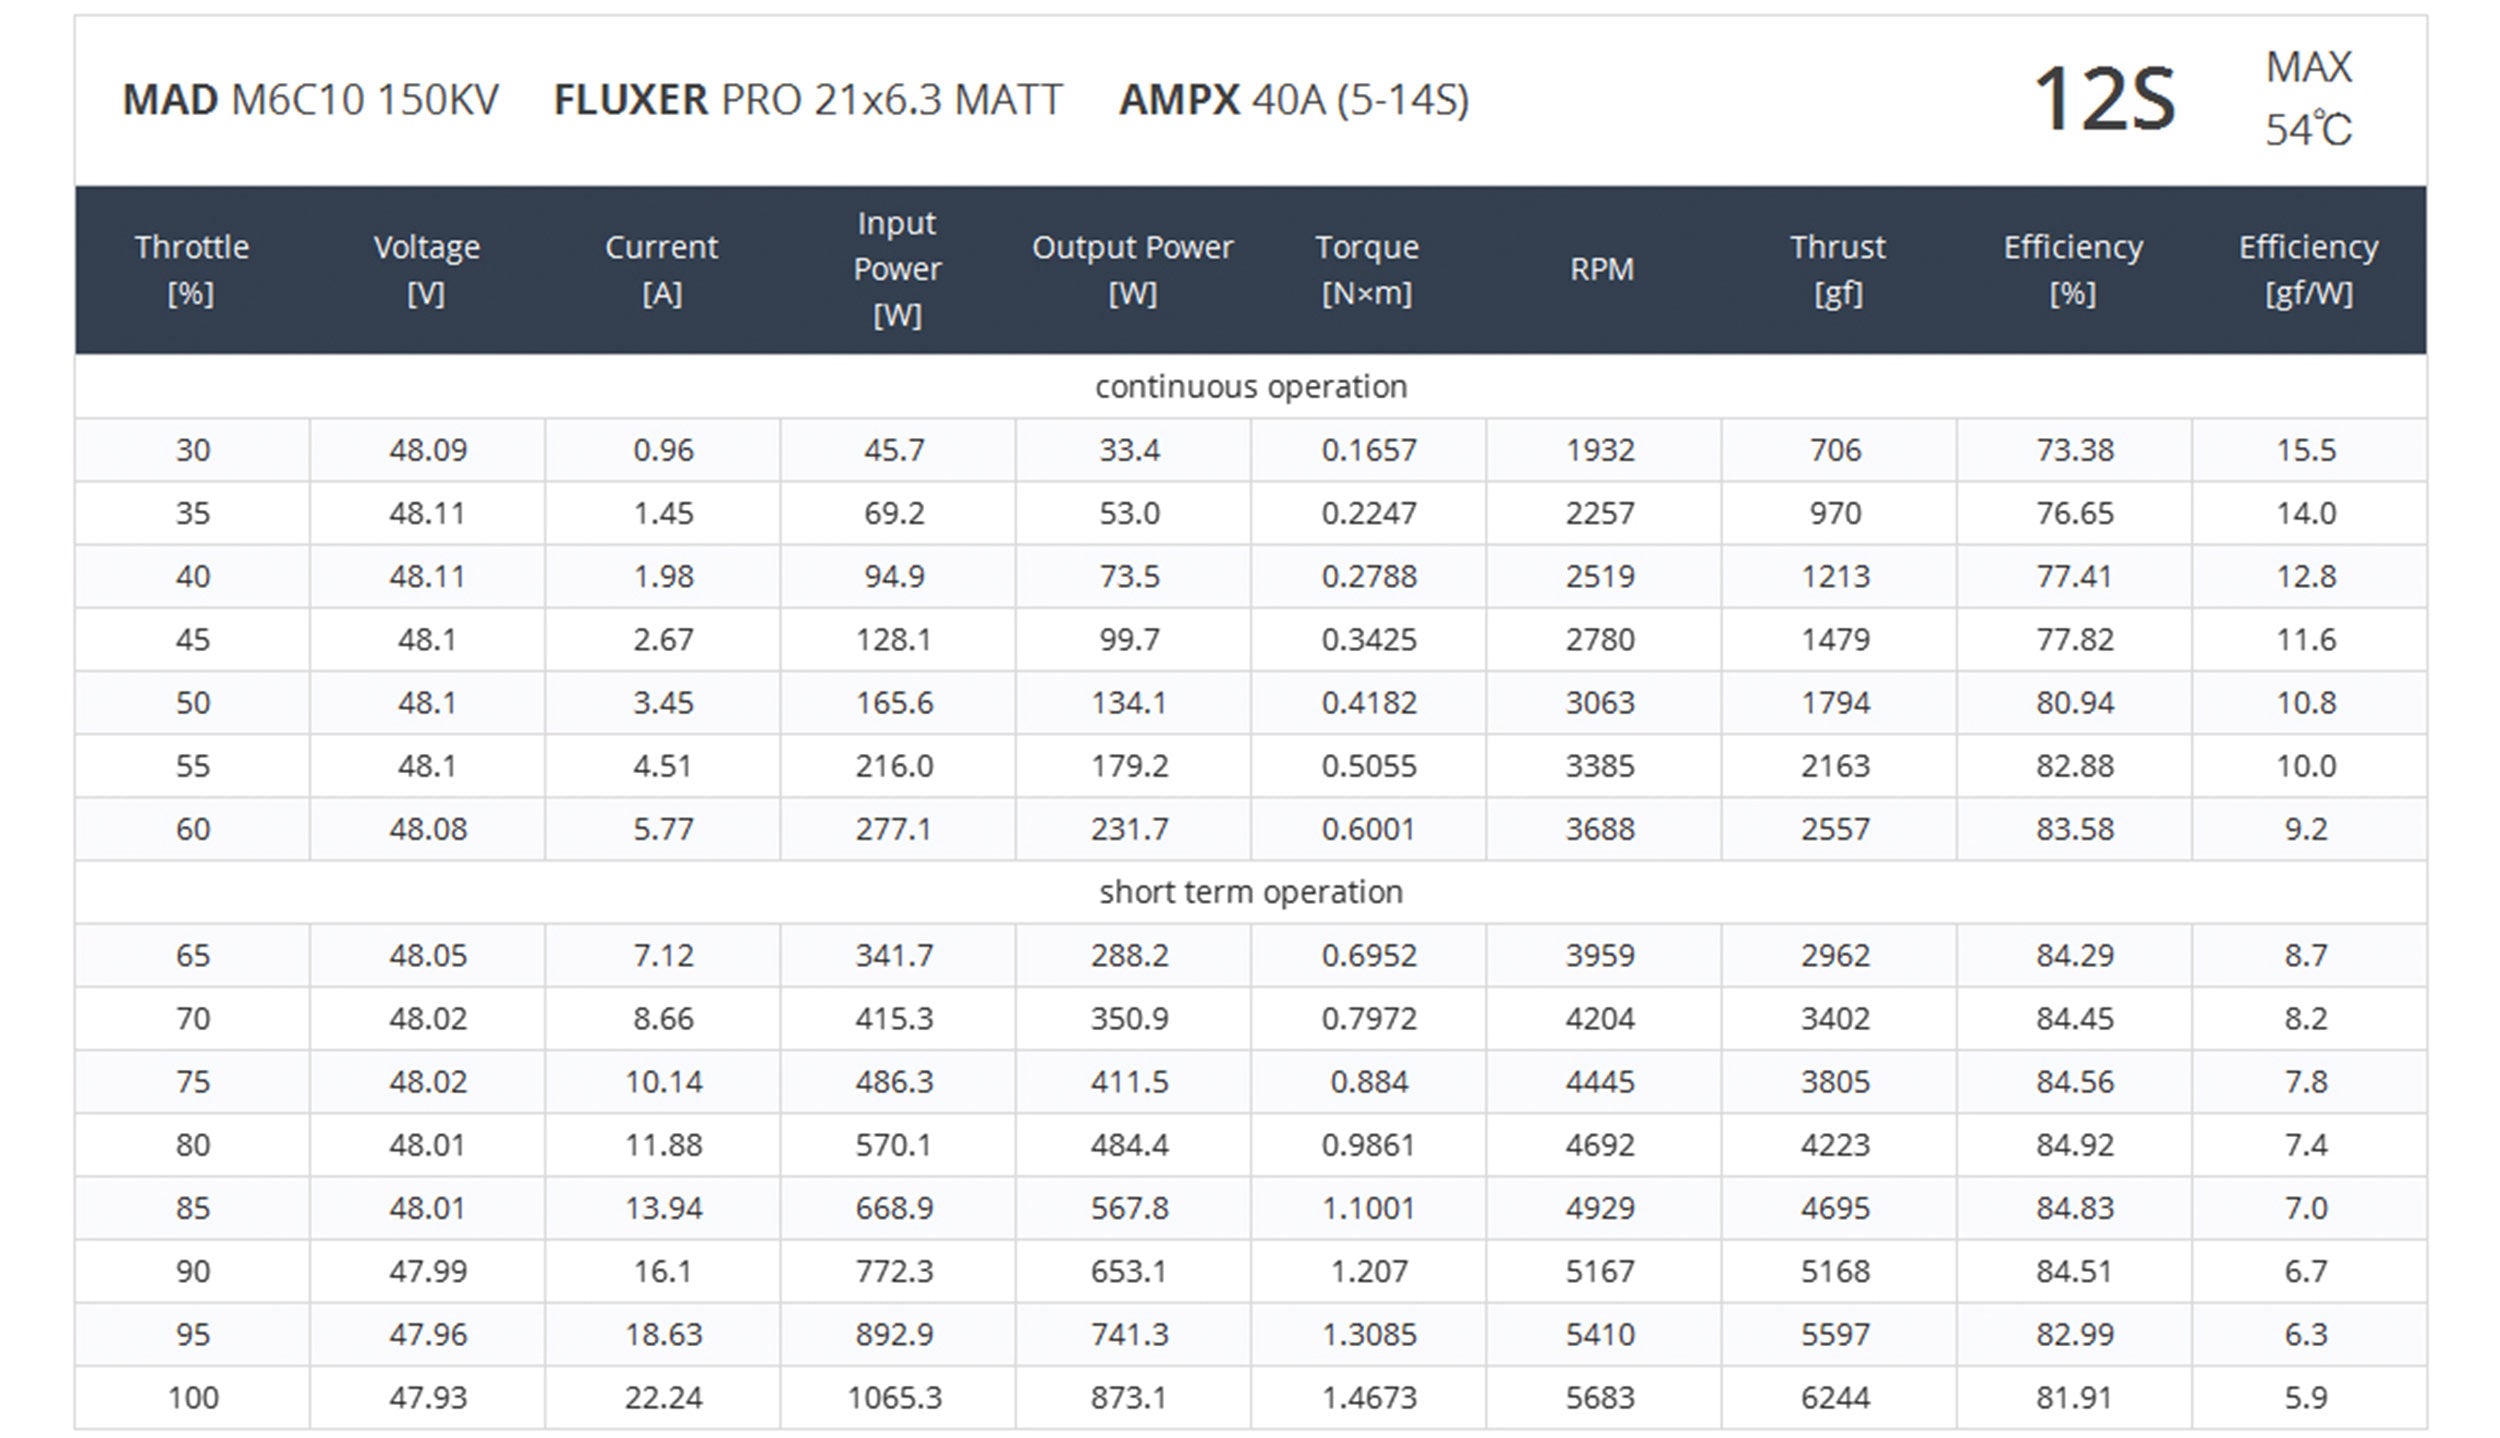Click the Input Power [W] header

pyautogui.click(x=897, y=269)
